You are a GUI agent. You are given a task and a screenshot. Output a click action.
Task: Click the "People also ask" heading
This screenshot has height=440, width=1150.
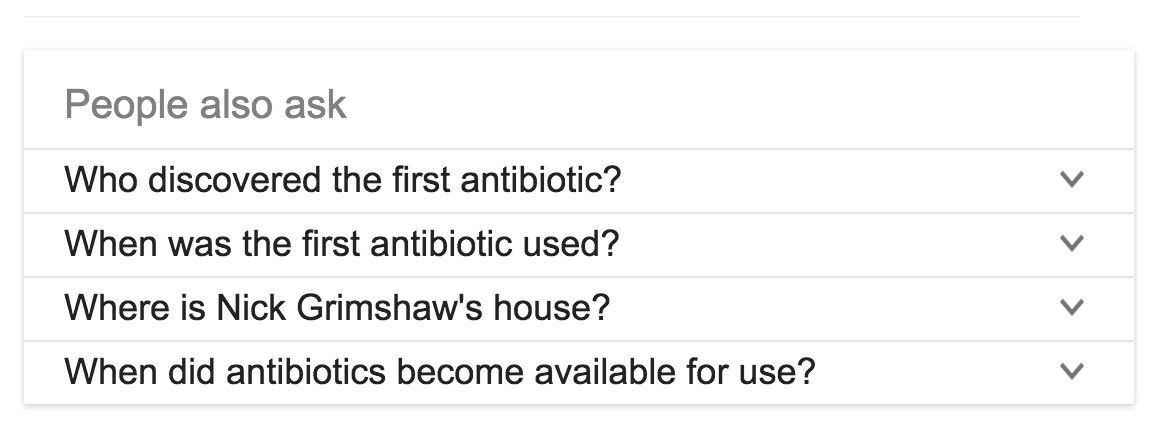pyautogui.click(x=205, y=105)
